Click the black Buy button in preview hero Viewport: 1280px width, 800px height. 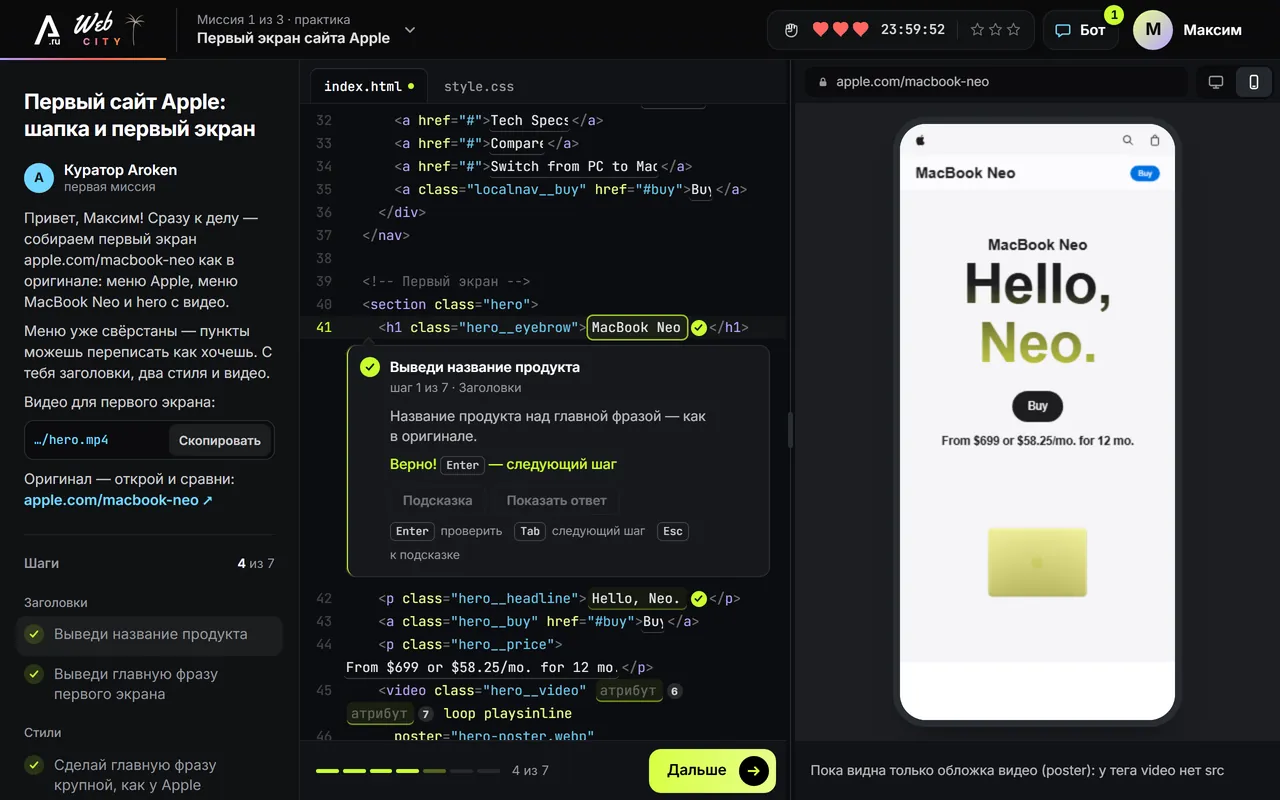[x=1037, y=406]
